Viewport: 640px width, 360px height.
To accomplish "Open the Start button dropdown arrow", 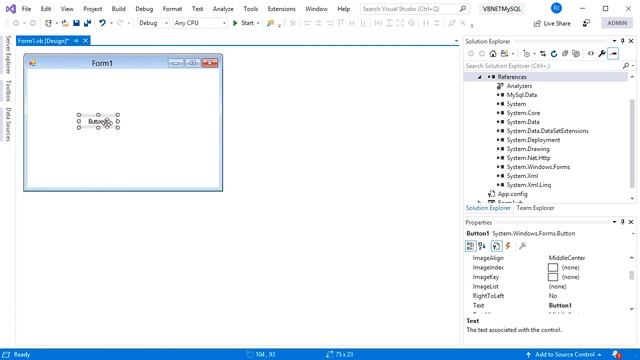I will pos(258,23).
